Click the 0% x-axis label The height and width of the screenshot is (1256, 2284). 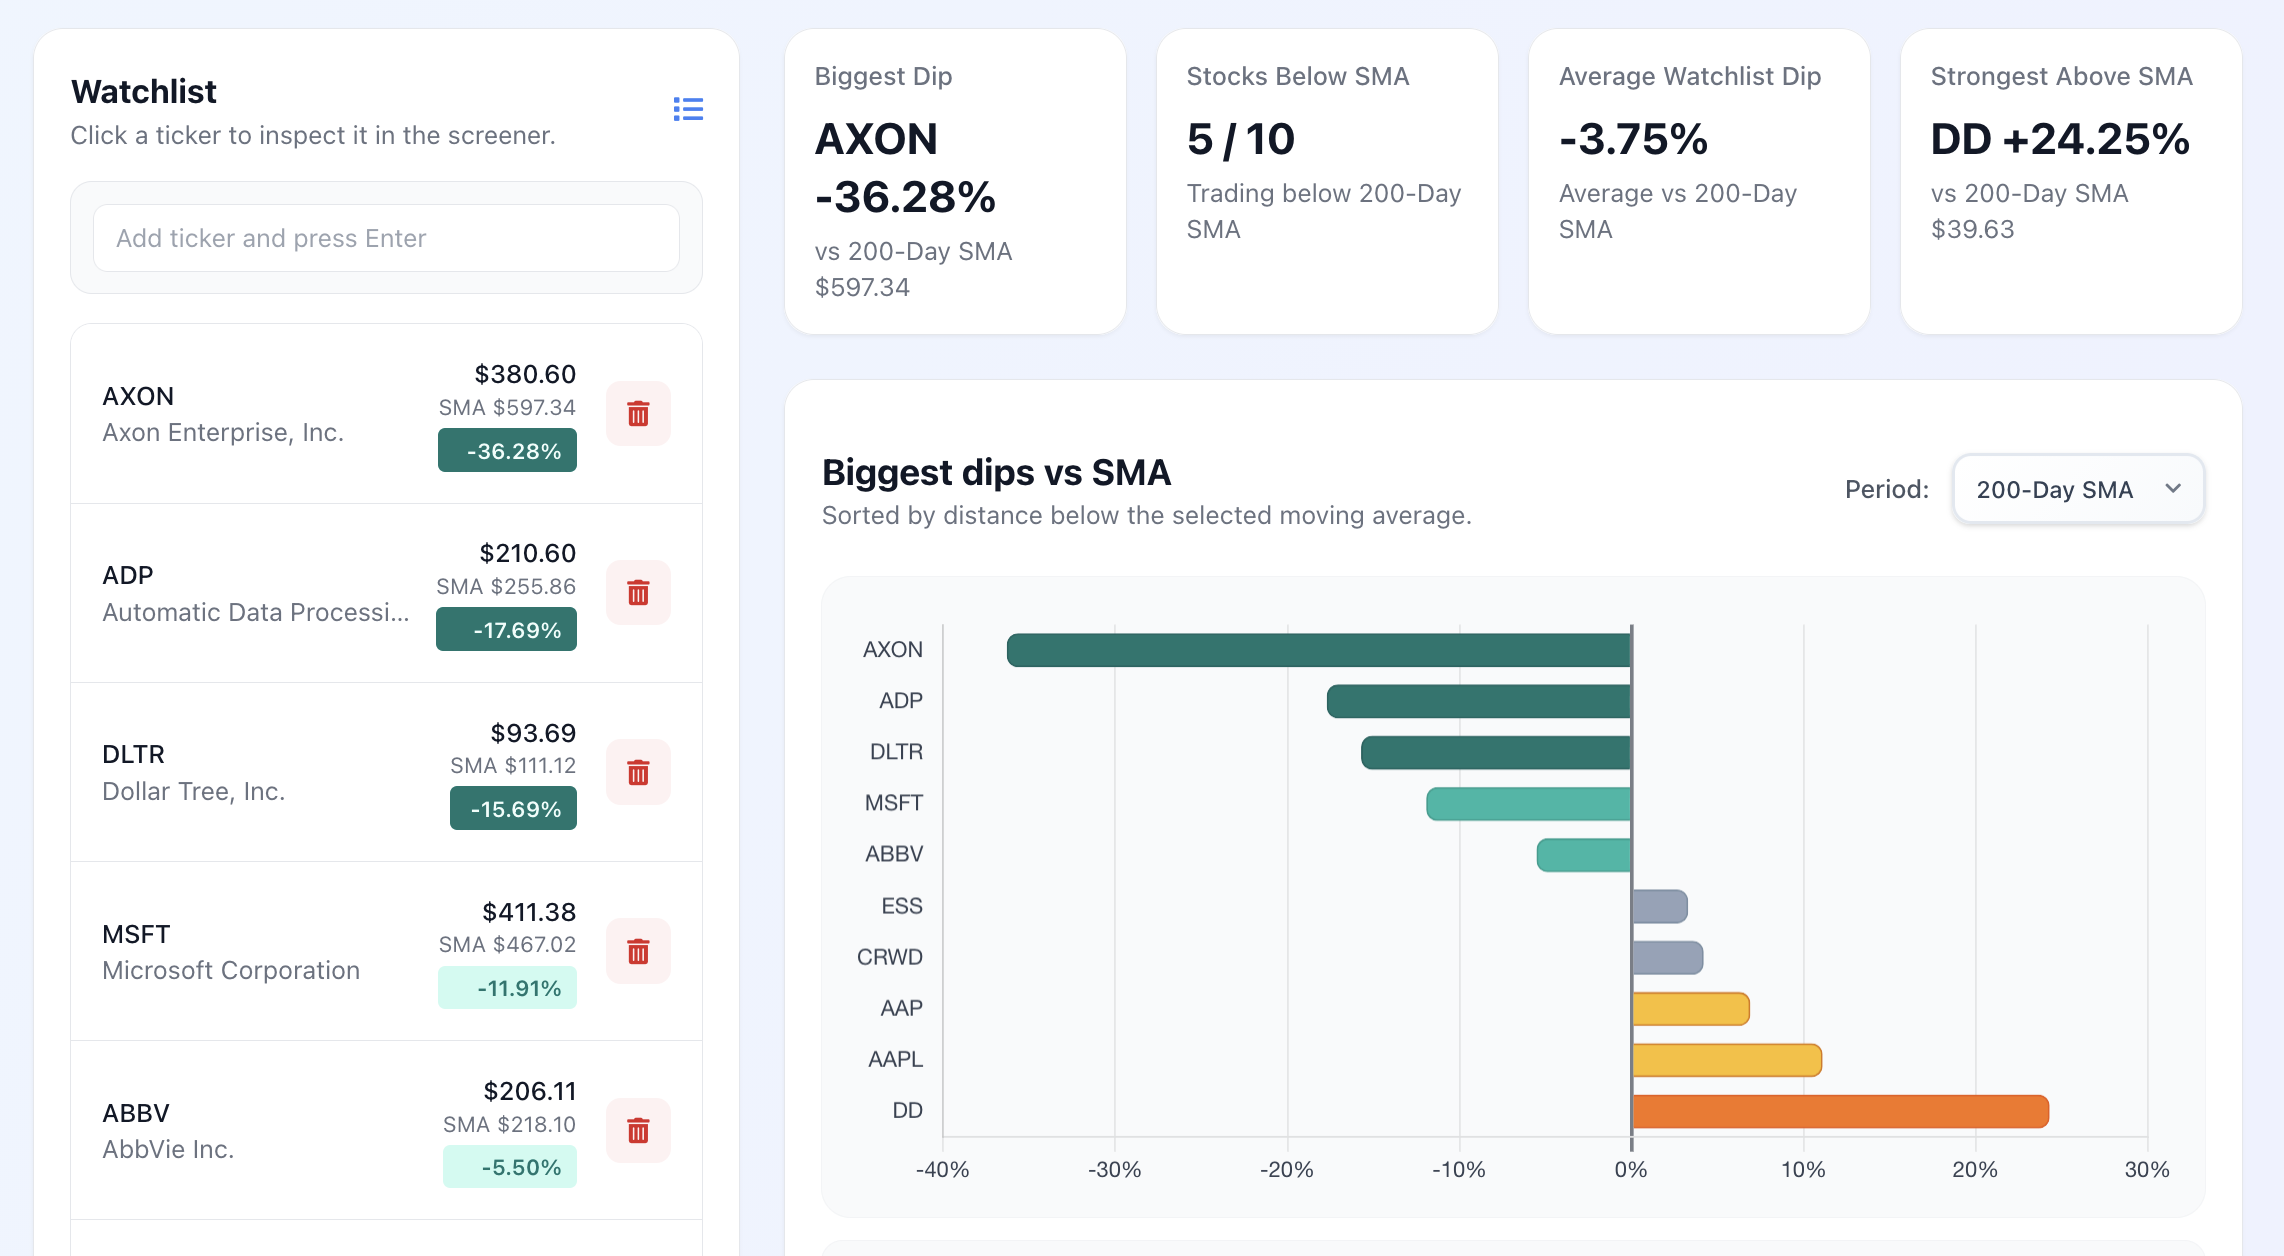1631,1169
